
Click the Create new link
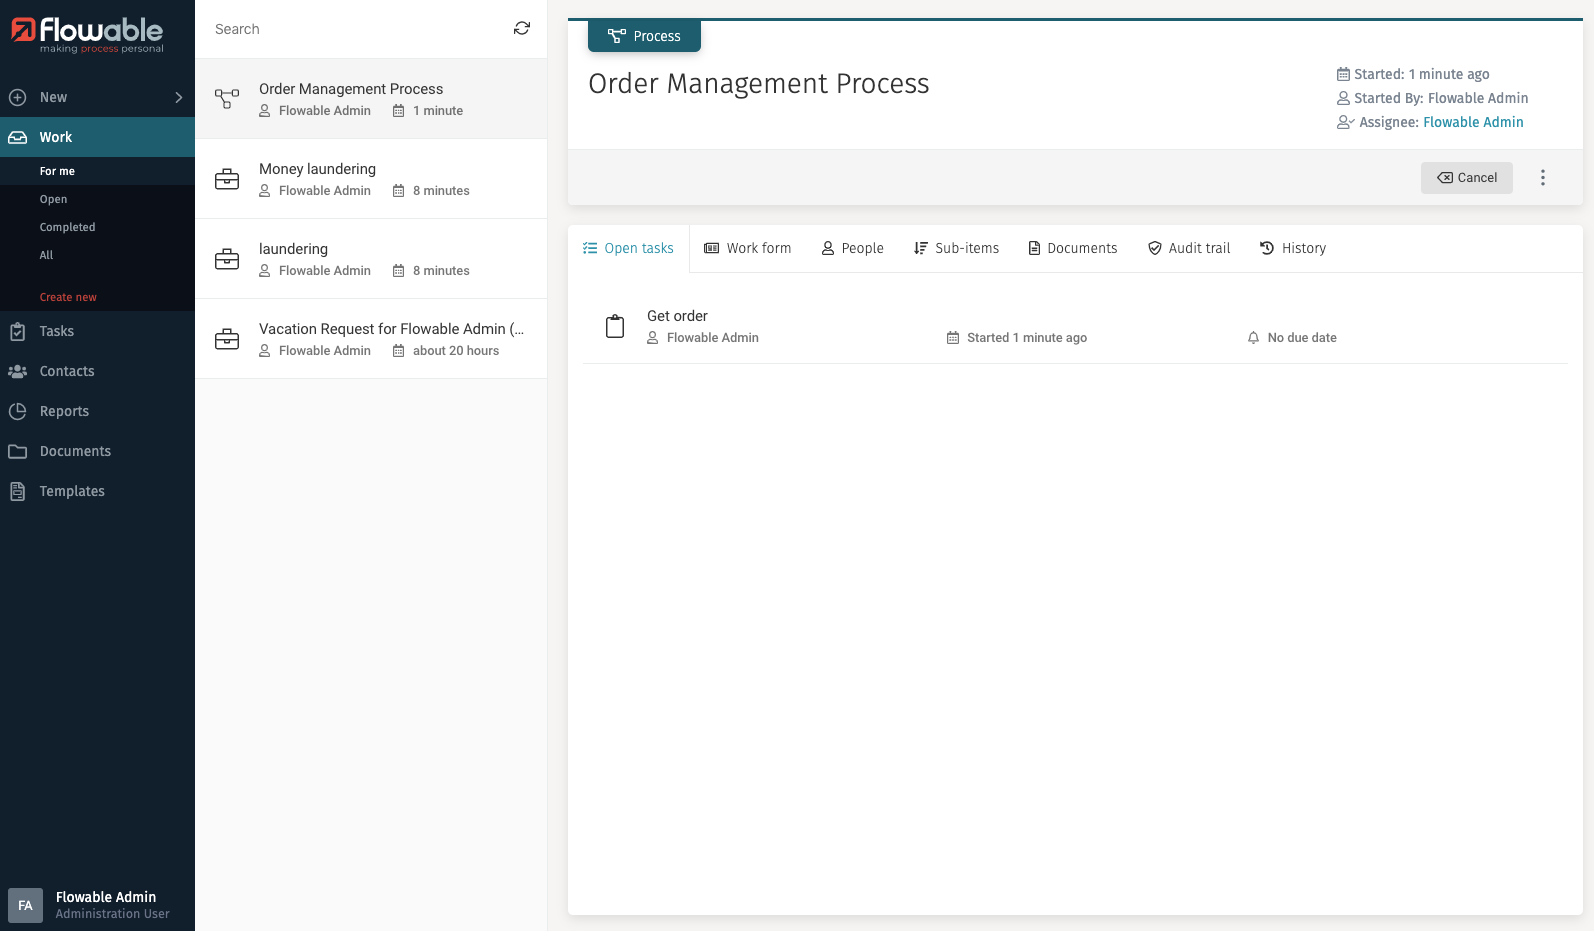click(68, 297)
